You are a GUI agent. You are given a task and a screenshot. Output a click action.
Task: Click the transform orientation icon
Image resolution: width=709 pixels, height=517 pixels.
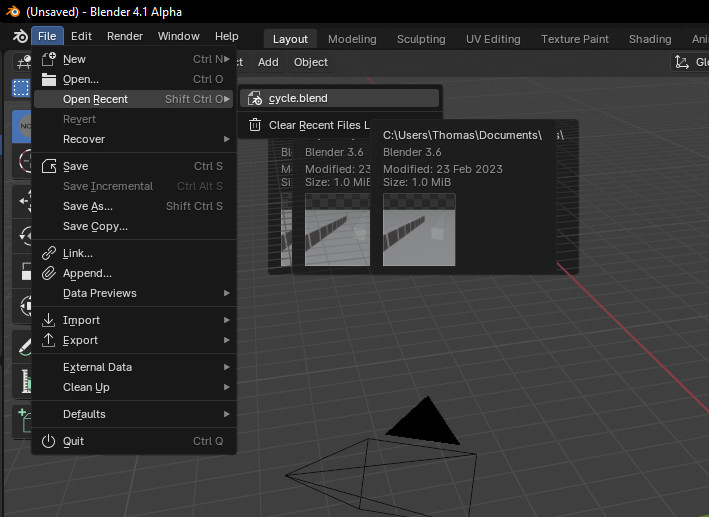coord(681,62)
